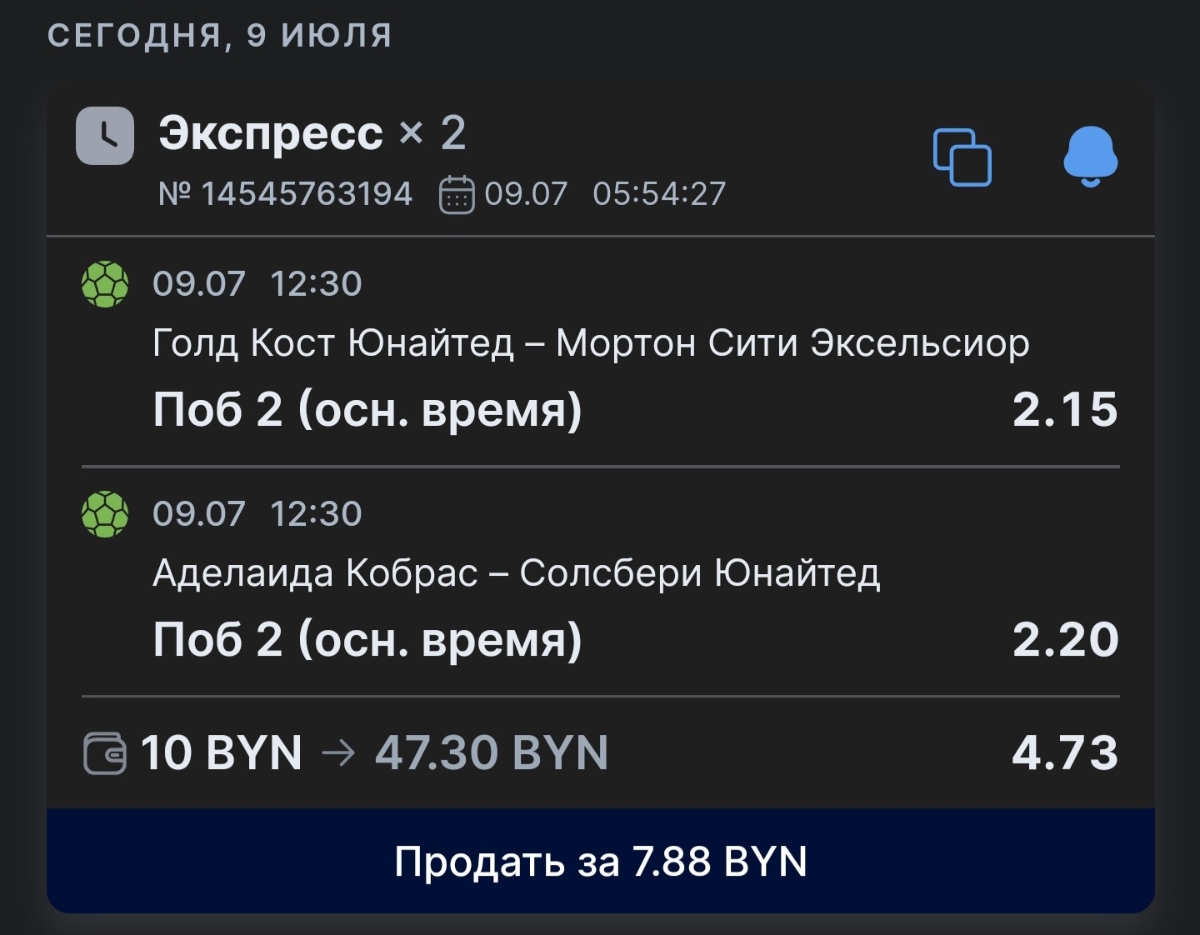Viewport: 1200px width, 935px height.
Task: Click the 2.20 odds value
Action: tap(1064, 640)
